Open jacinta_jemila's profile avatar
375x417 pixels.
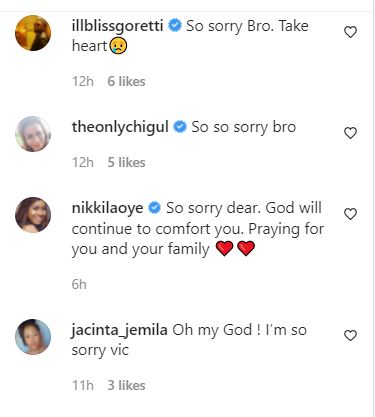click(33, 337)
